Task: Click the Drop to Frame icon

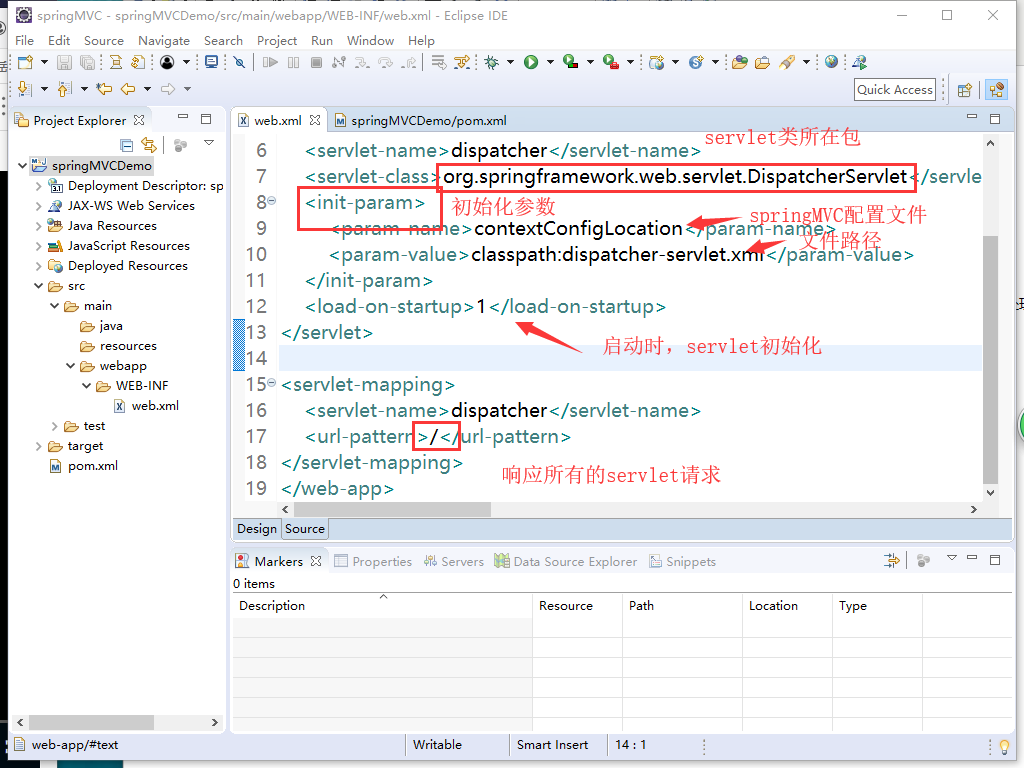Action: coord(439,62)
